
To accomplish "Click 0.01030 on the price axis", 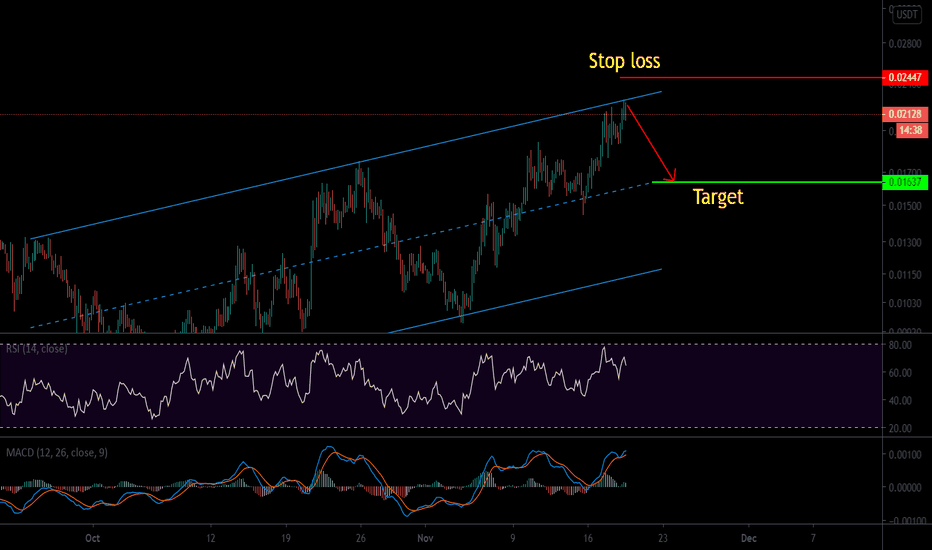I will (x=905, y=303).
